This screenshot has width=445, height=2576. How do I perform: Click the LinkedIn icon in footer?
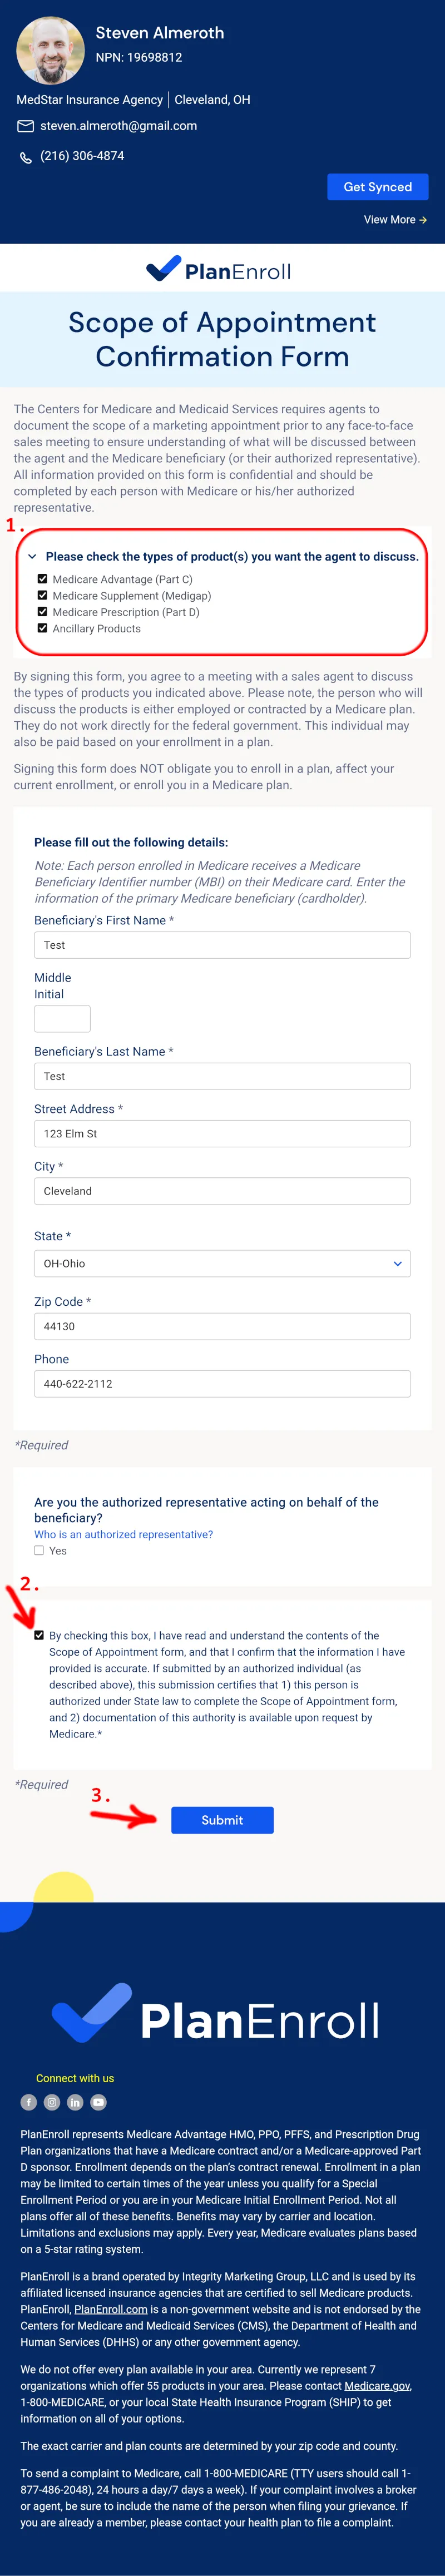[x=75, y=2102]
